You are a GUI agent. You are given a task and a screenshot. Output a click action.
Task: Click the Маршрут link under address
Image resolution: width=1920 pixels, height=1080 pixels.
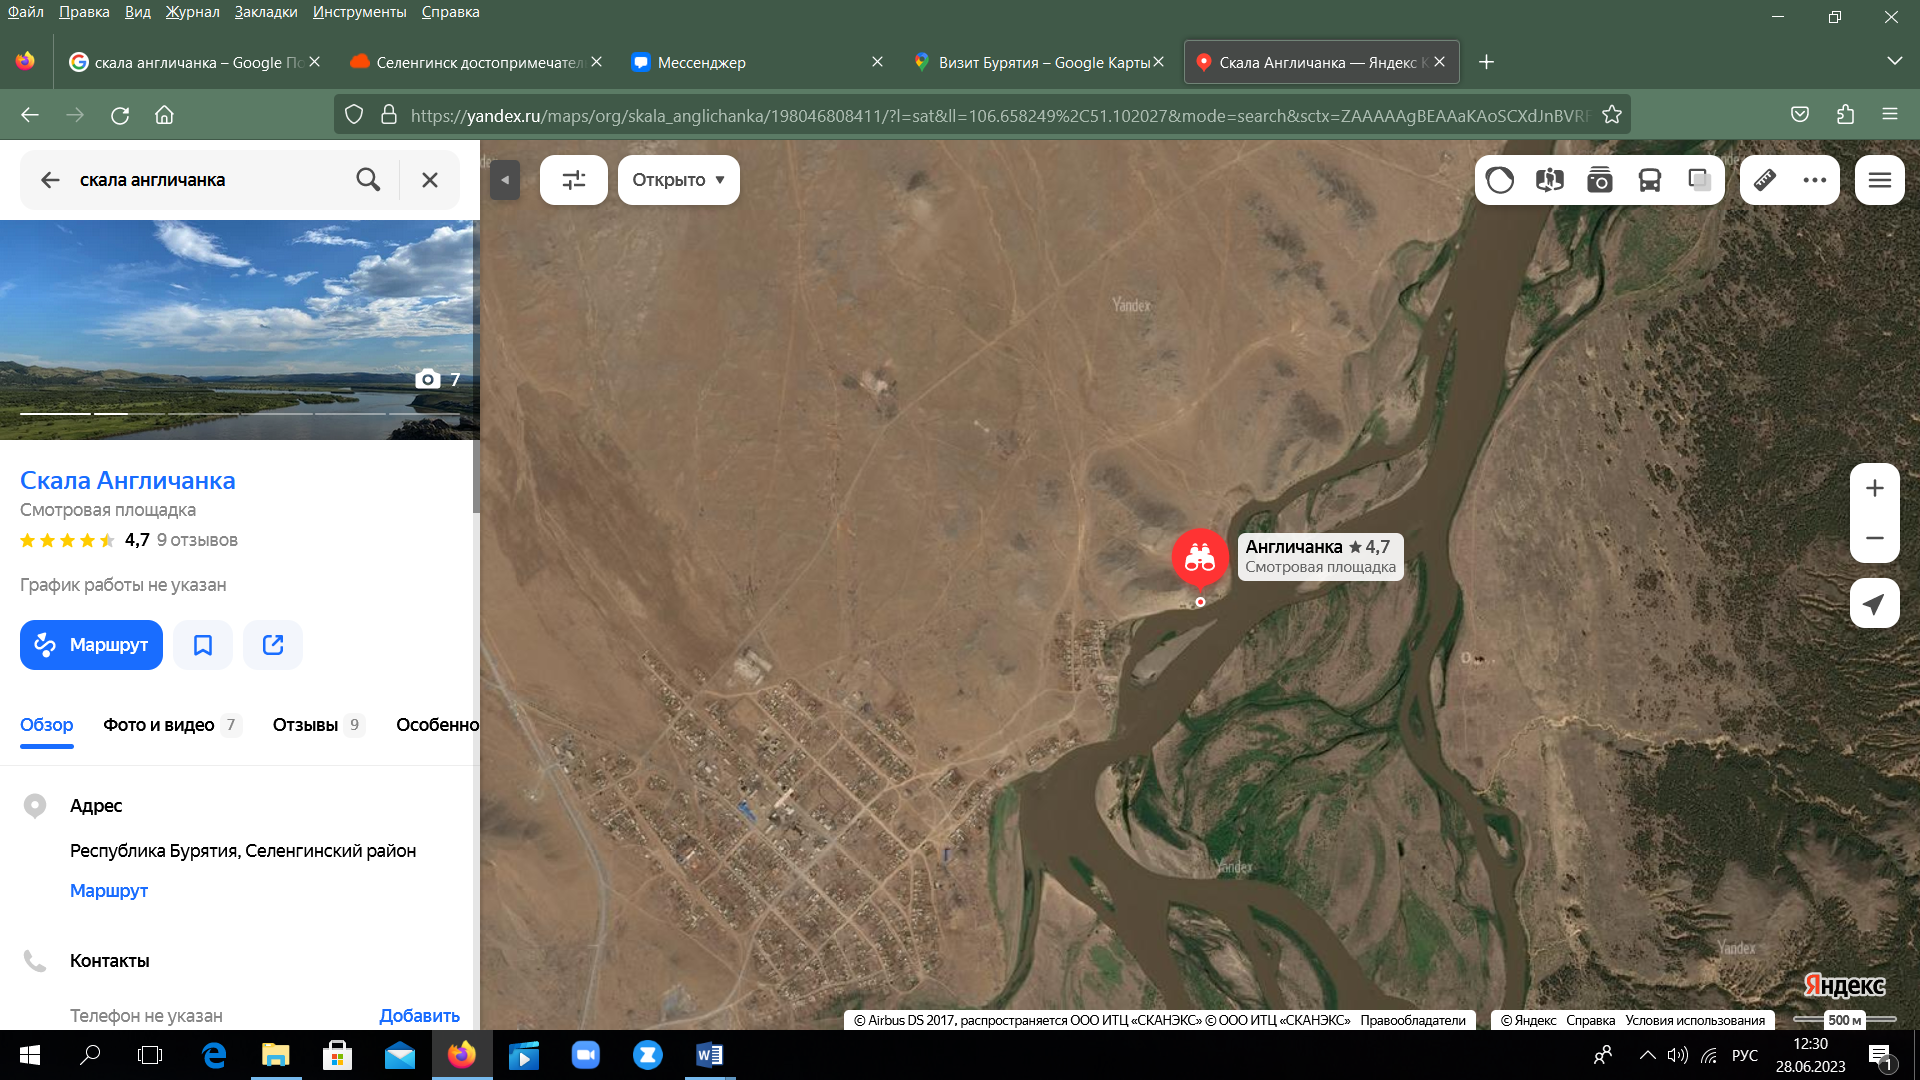109,890
